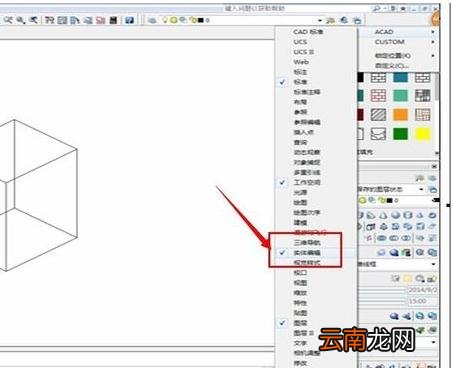Open the visual style dropdown in dashboard
Image resolution: width=452 pixels, height=368 pixels.
coord(433,264)
